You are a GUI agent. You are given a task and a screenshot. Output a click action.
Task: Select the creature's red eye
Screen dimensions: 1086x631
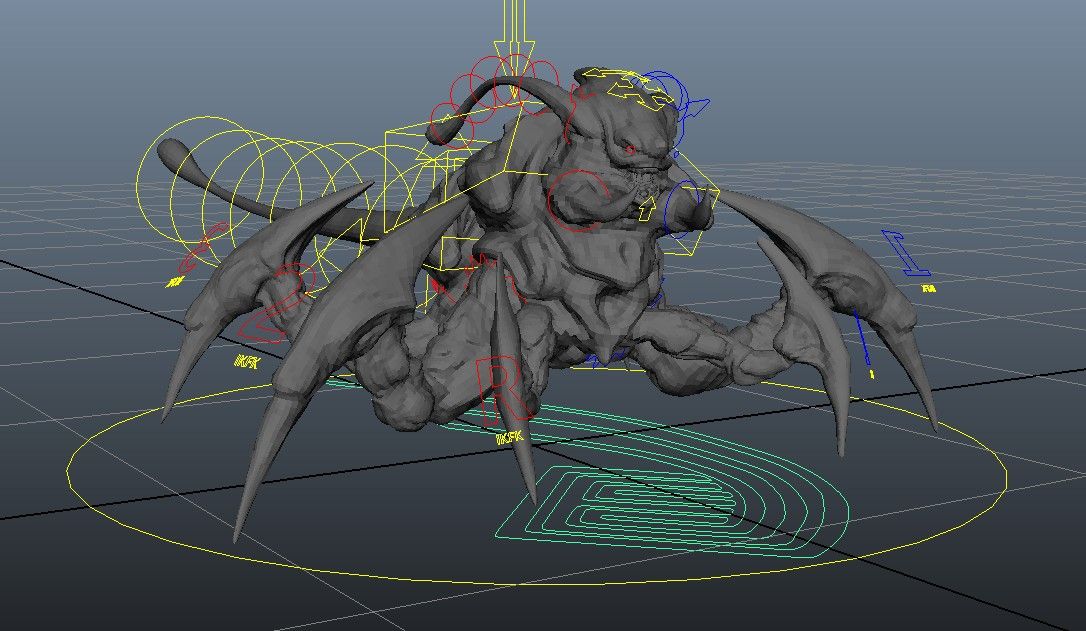point(629,149)
